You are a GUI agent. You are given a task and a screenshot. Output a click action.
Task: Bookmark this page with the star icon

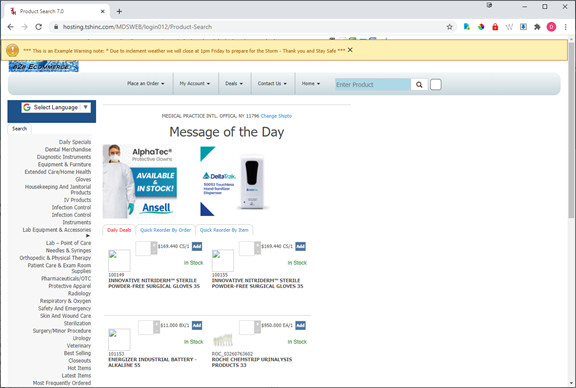449,27
